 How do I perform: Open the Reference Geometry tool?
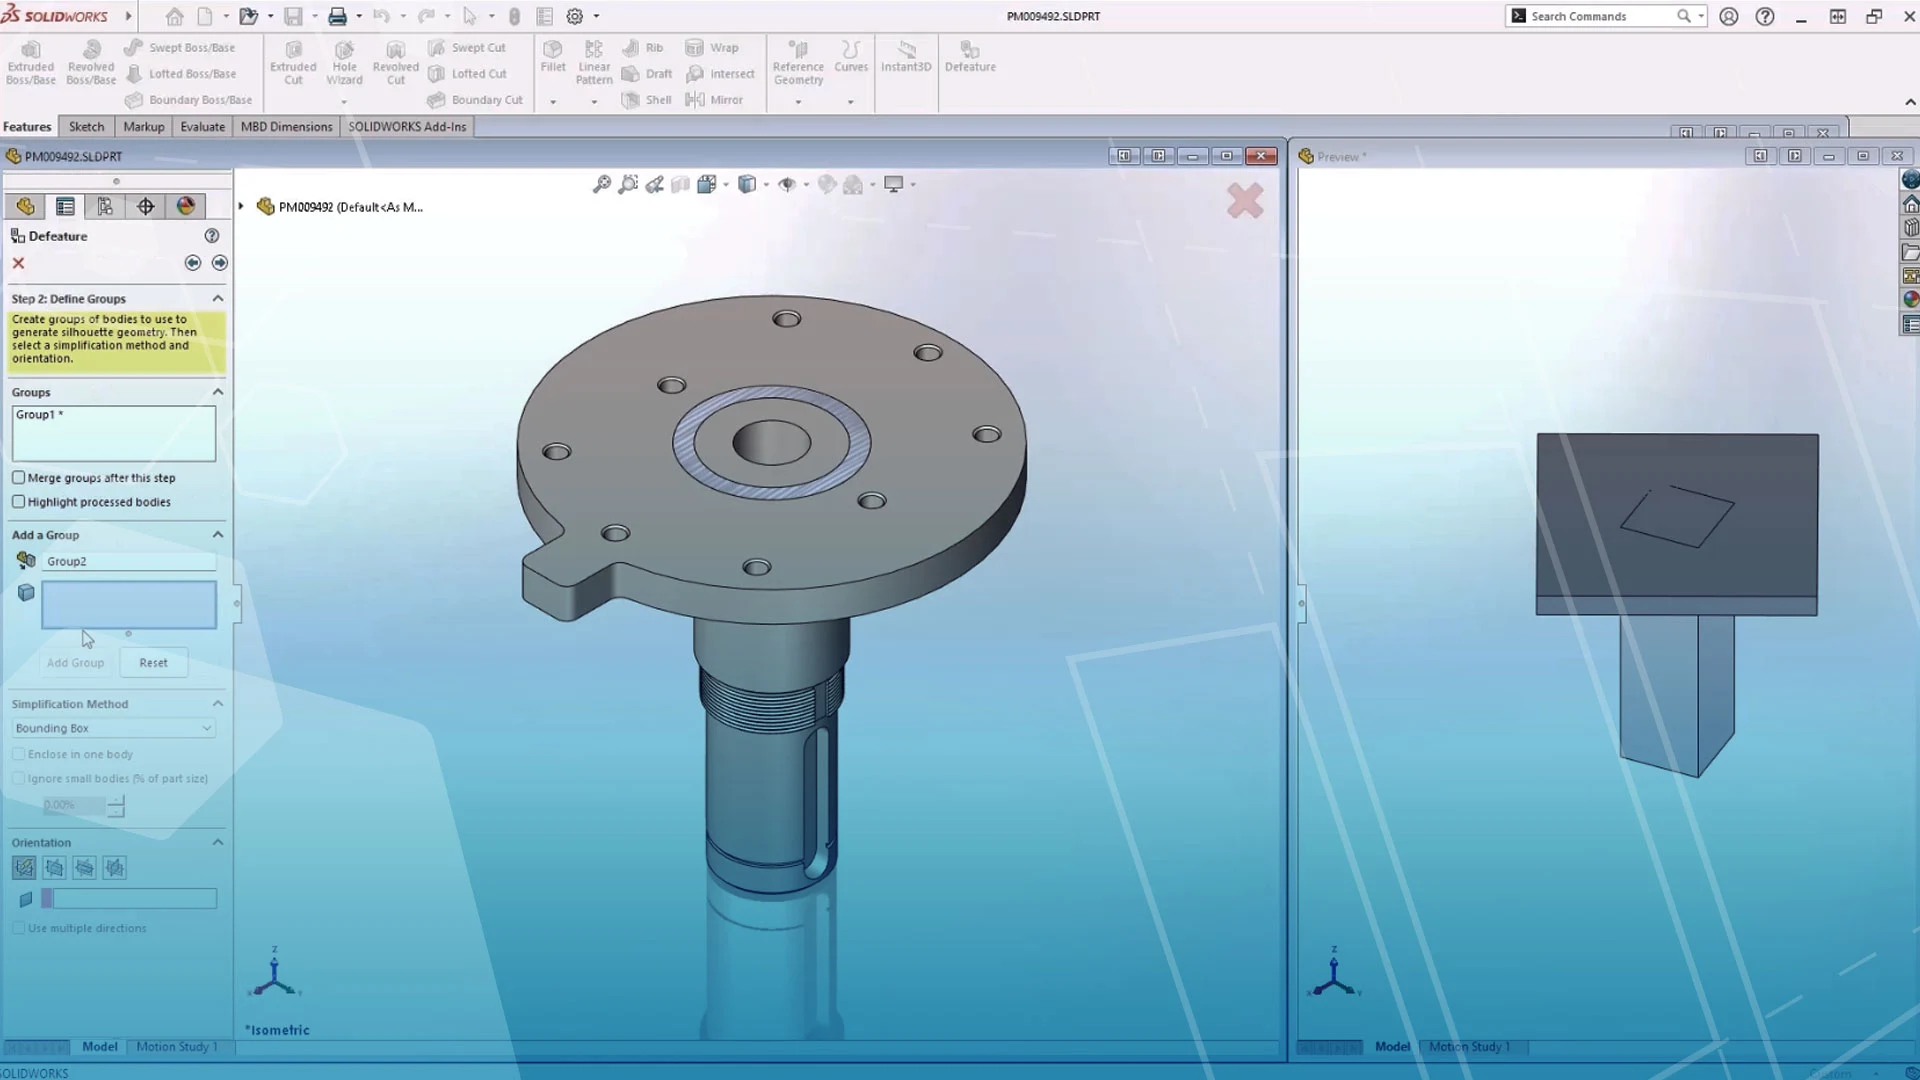[798, 64]
